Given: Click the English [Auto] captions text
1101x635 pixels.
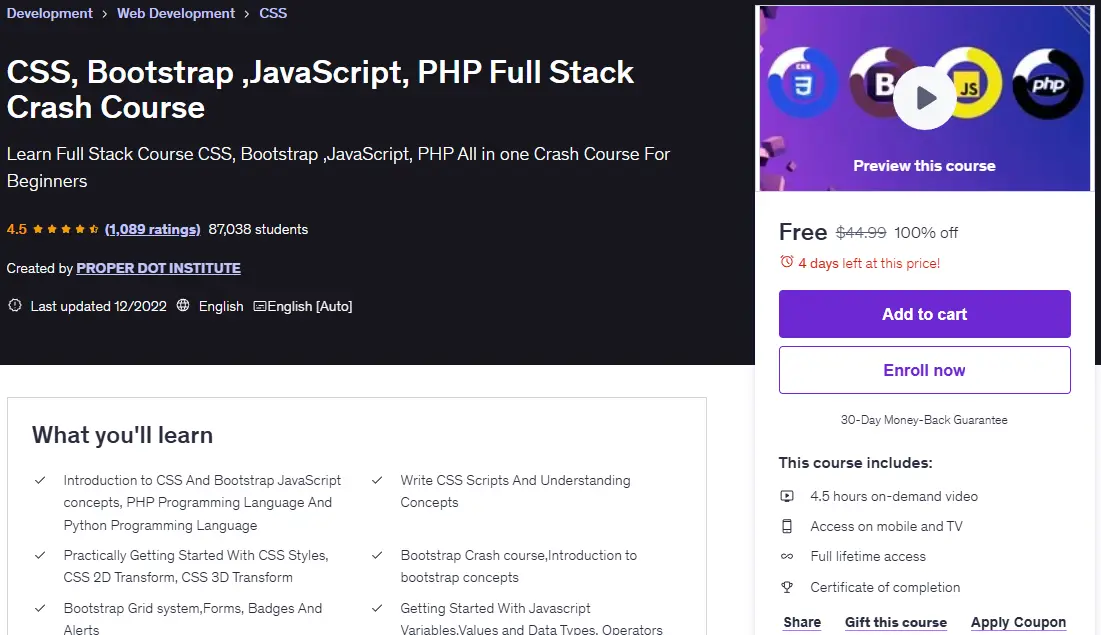Looking at the screenshot, I should pos(310,306).
